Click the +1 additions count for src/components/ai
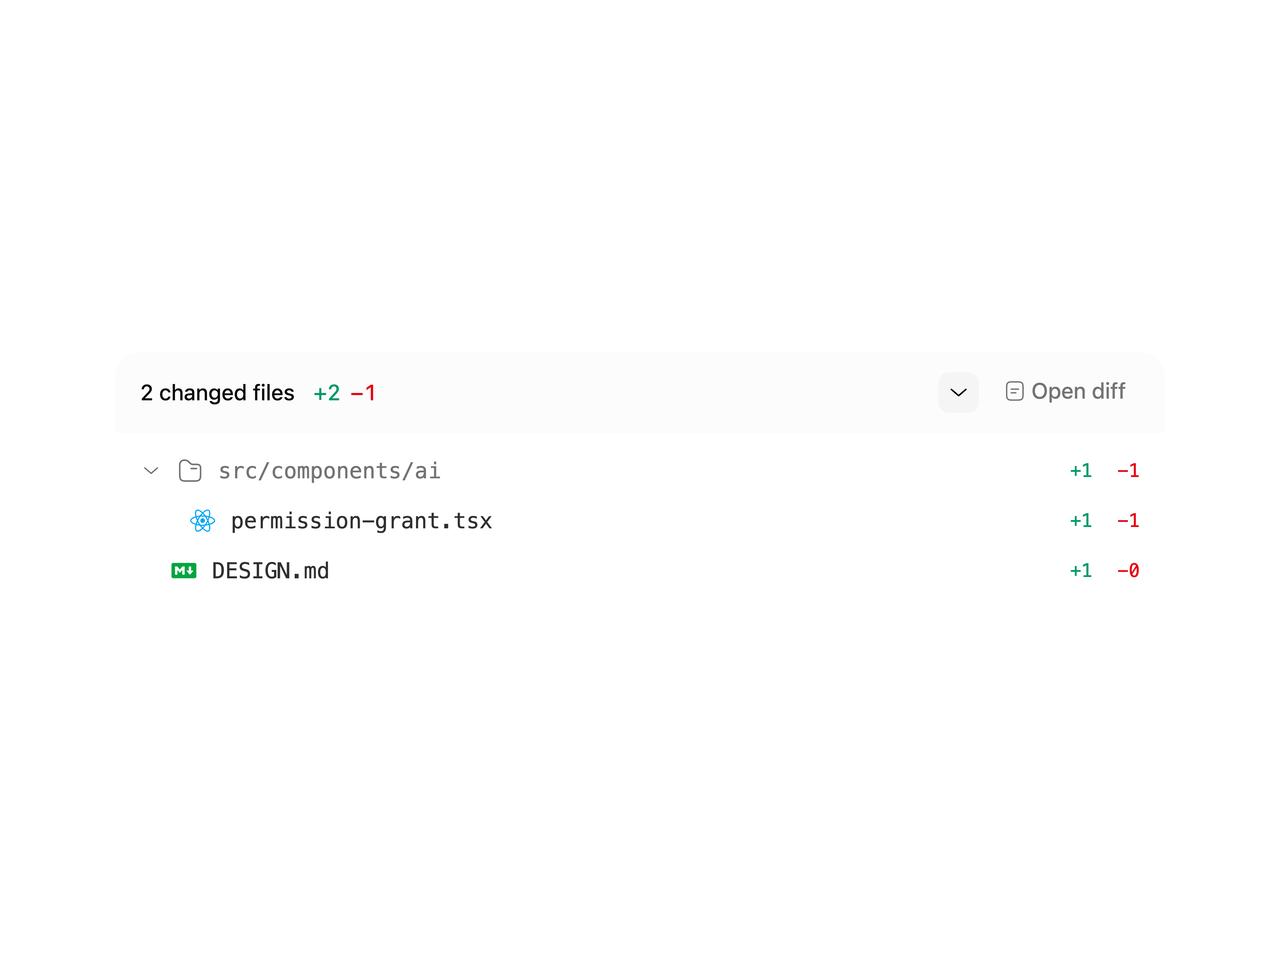The width and height of the screenshot is (1280, 960). [x=1081, y=471]
